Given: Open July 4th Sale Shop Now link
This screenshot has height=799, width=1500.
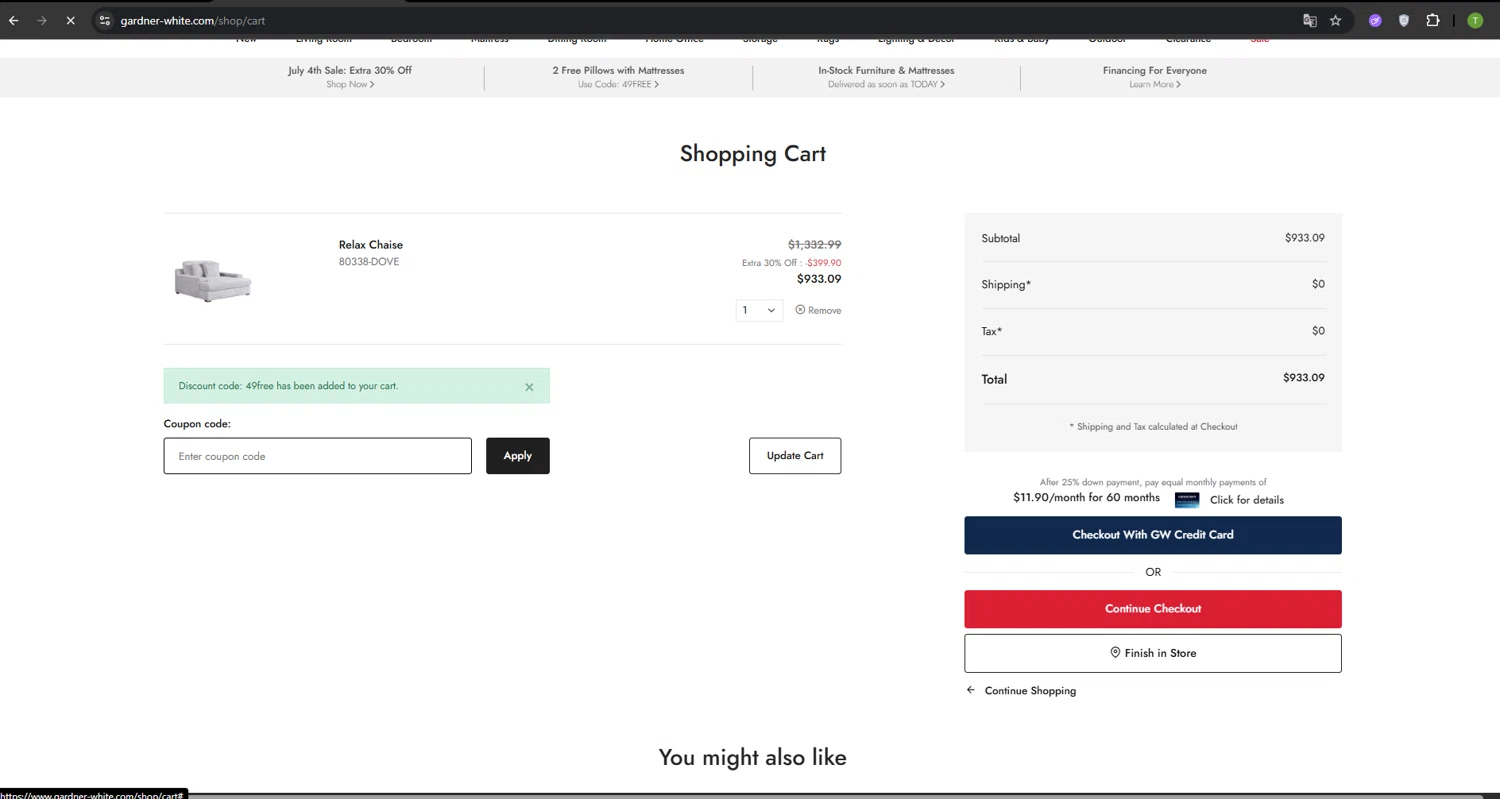Looking at the screenshot, I should tap(350, 85).
